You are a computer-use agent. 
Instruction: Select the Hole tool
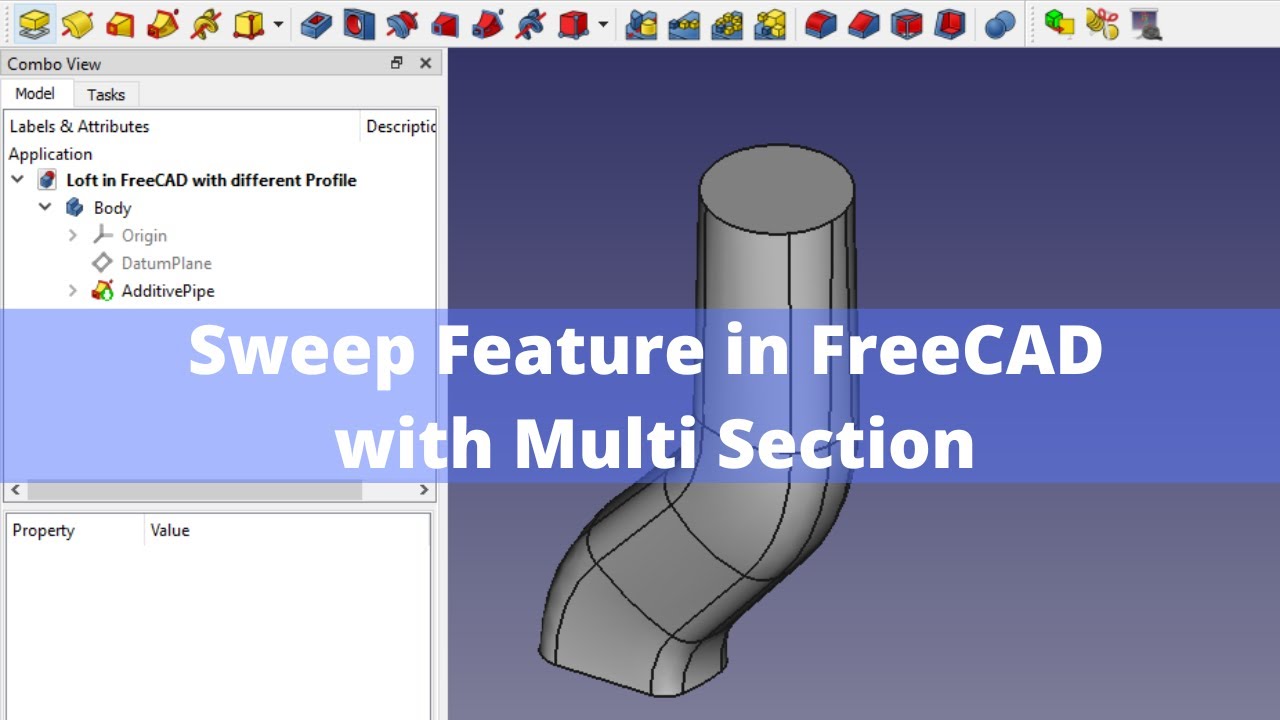[x=358, y=23]
